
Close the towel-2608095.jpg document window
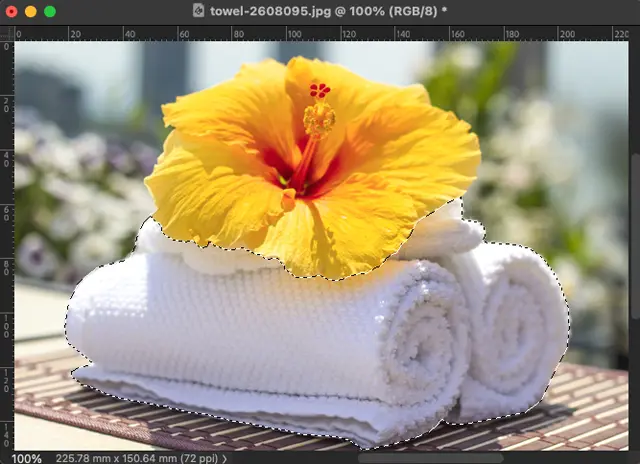click(x=11, y=11)
